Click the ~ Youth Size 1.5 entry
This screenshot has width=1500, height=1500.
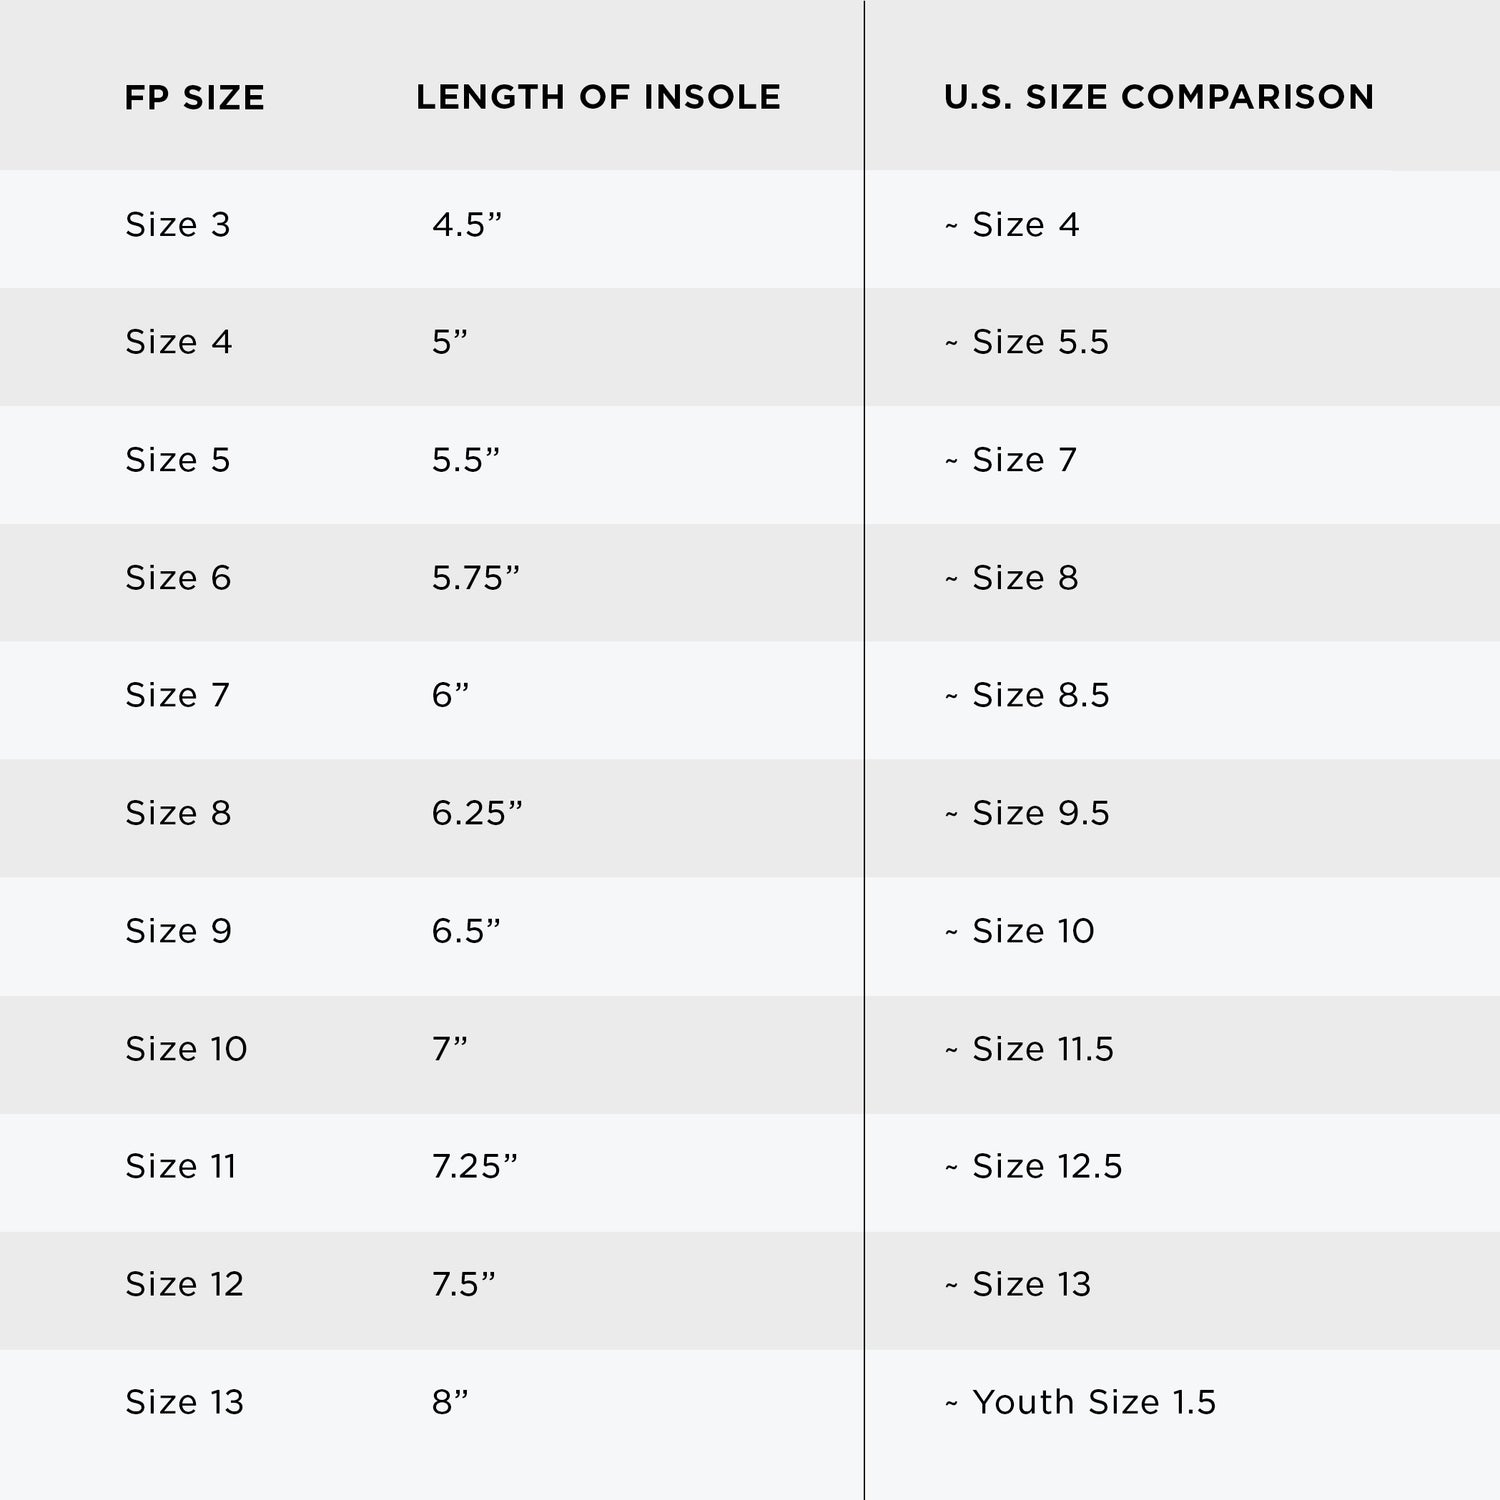[1080, 1402]
